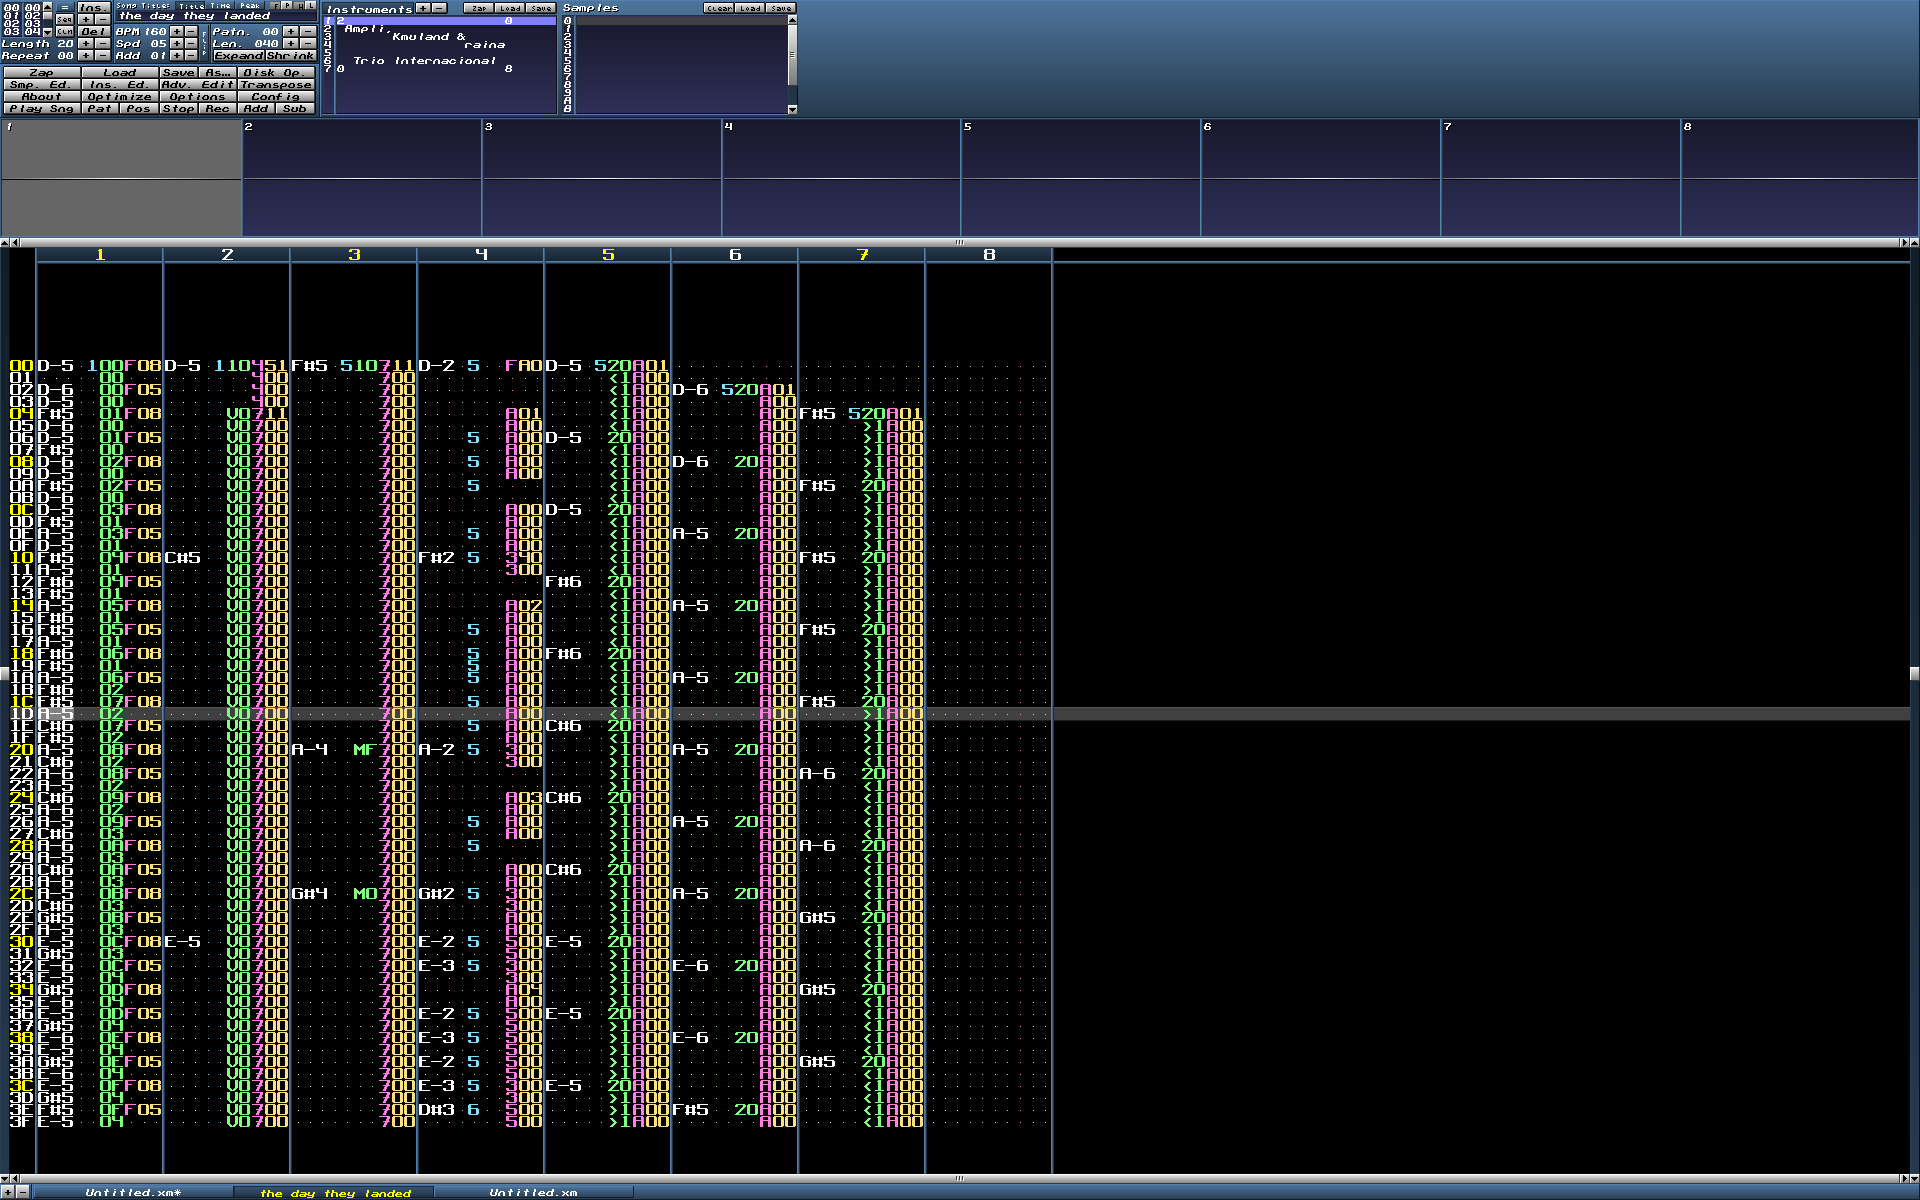
Task: Decrease Spd value with the minus button
Action: (191, 44)
